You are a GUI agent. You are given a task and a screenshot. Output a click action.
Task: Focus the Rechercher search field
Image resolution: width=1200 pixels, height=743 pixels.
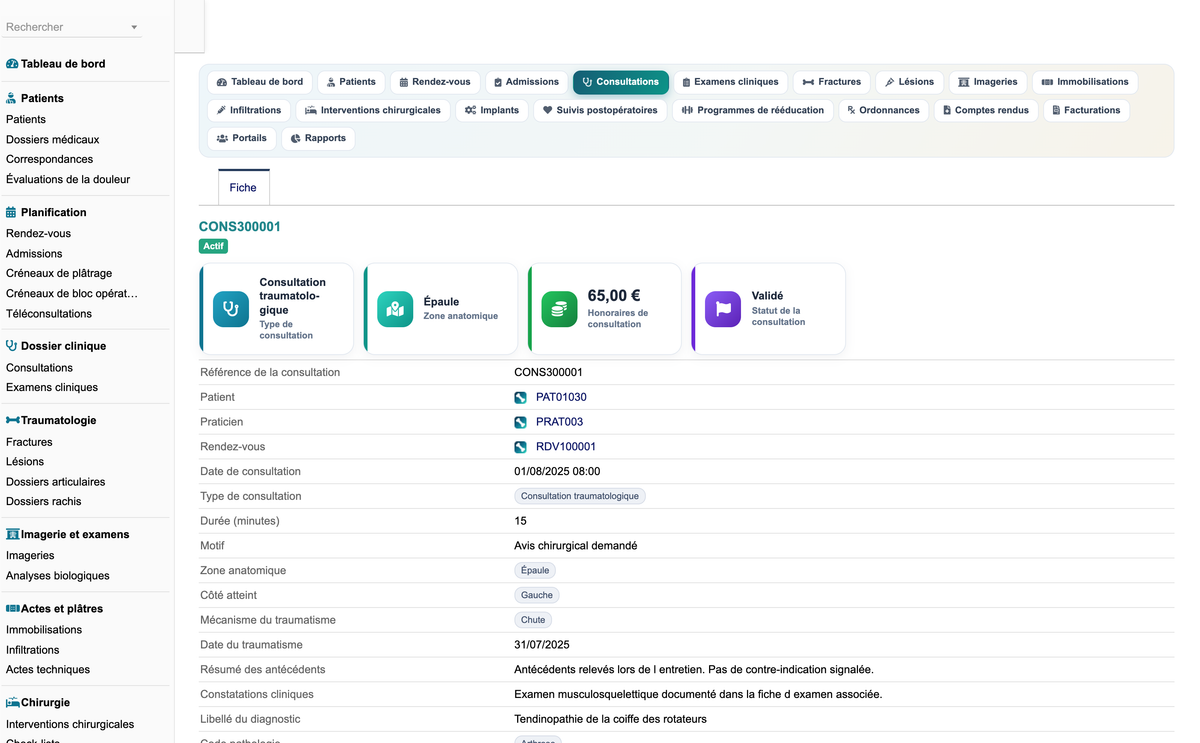(x=65, y=28)
